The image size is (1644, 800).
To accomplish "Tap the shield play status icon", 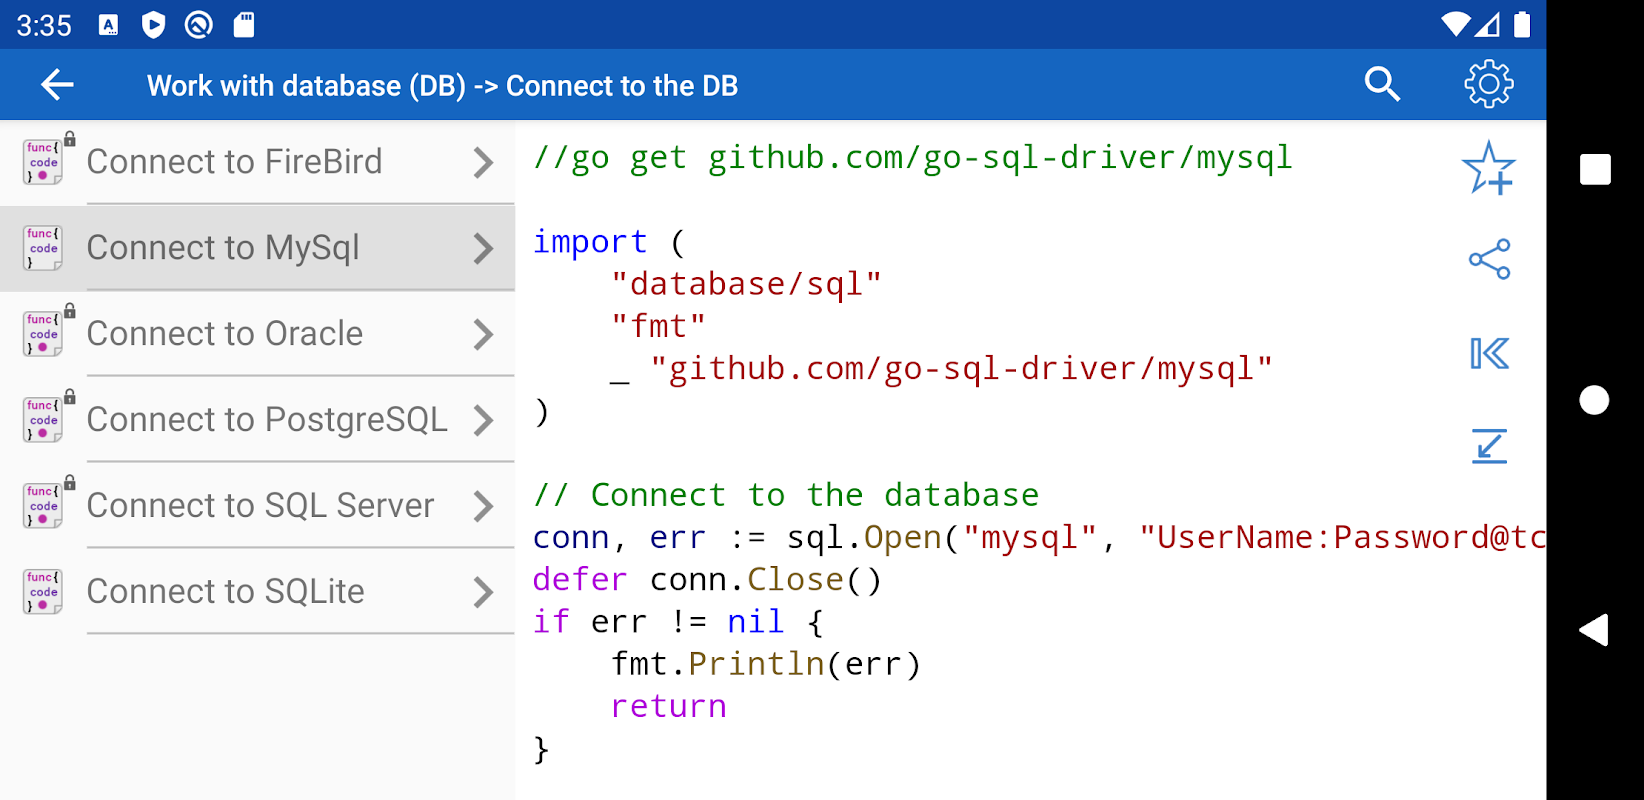I will click(x=153, y=25).
